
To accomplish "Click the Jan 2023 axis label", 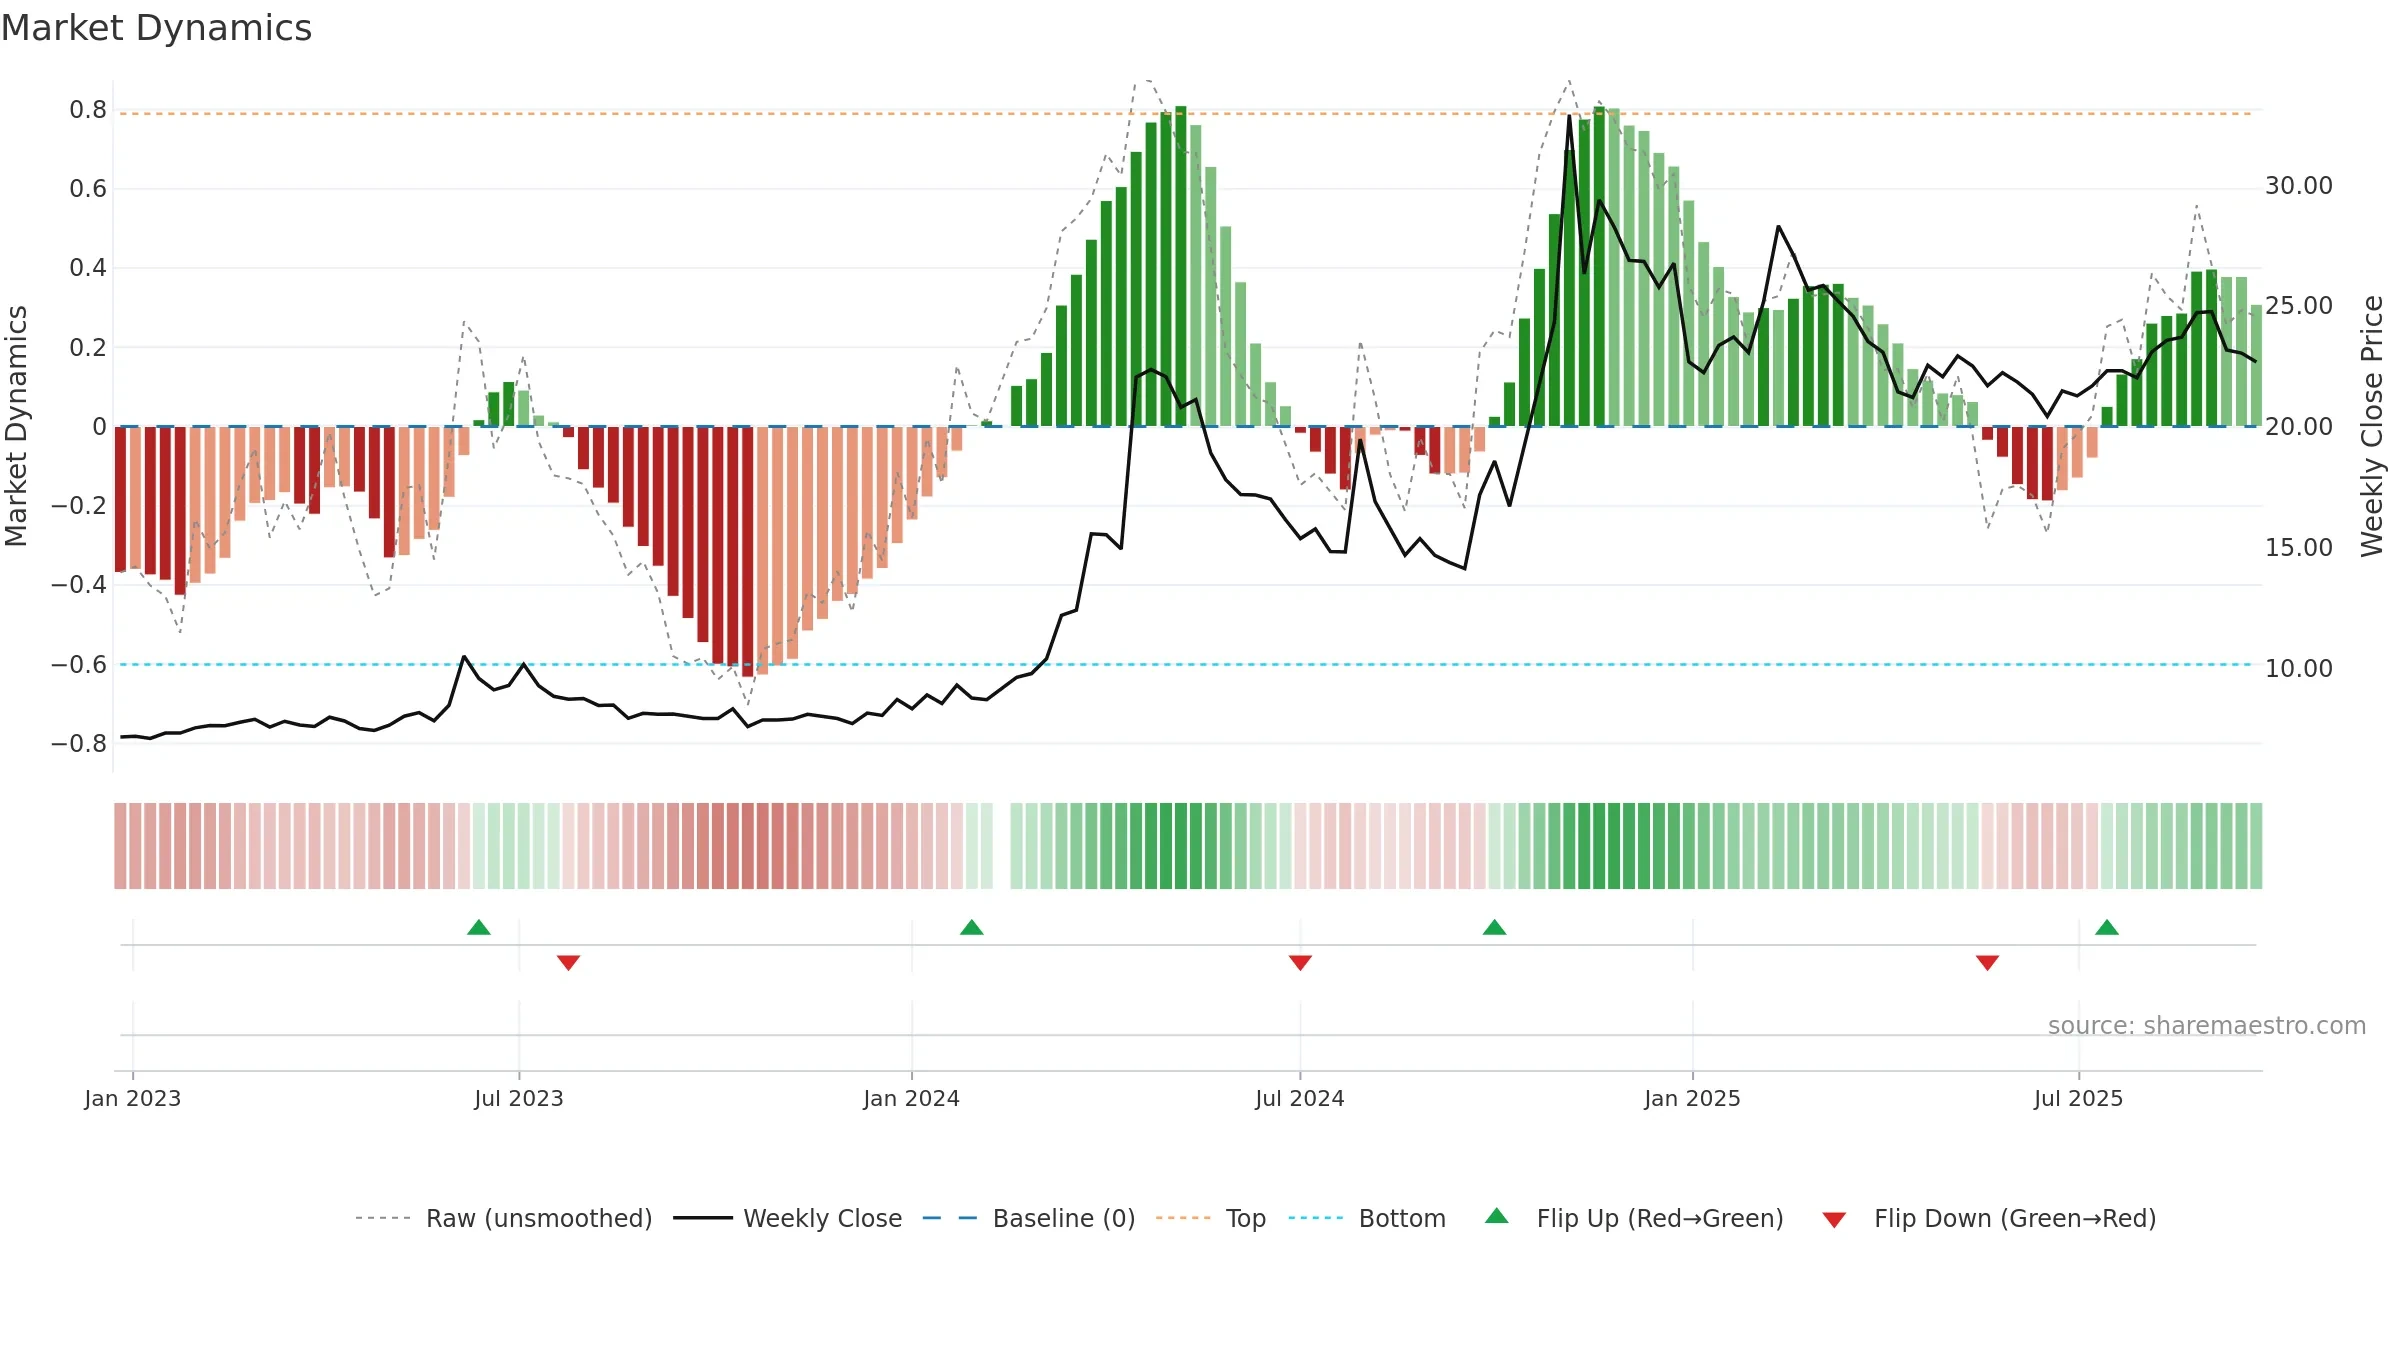I will click(x=133, y=1098).
